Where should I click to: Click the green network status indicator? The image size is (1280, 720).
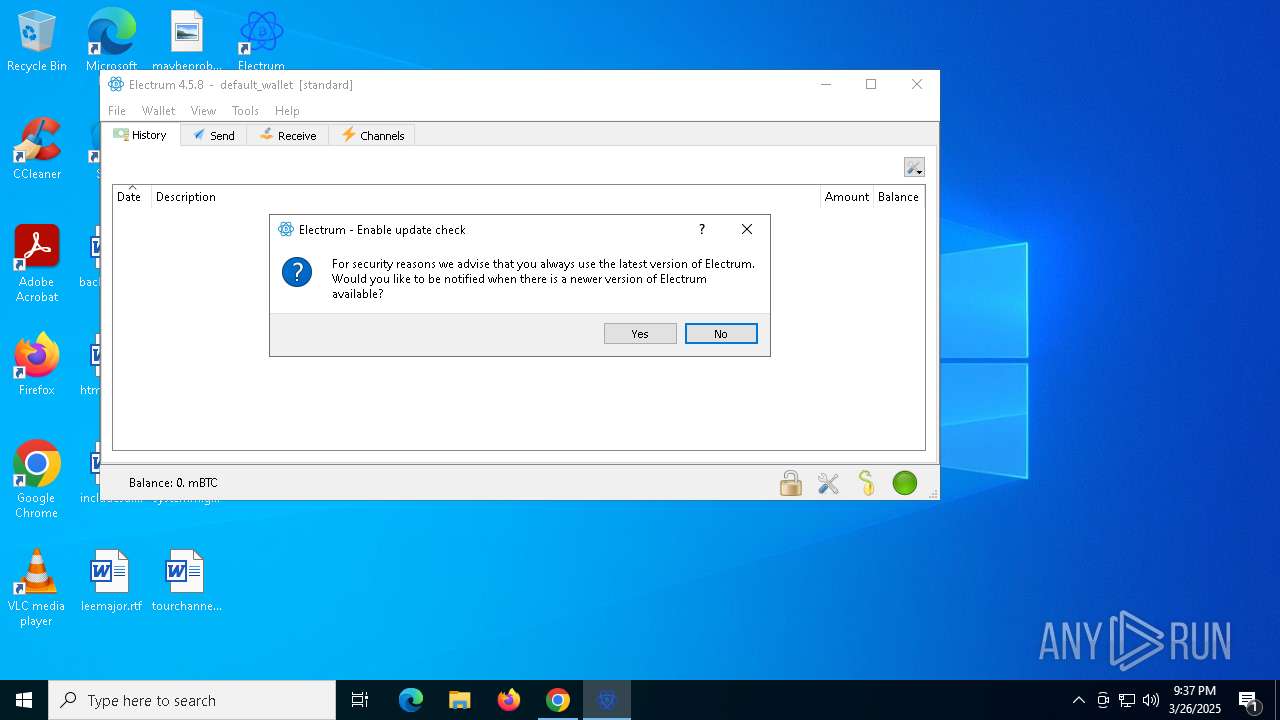pyautogui.click(x=905, y=483)
